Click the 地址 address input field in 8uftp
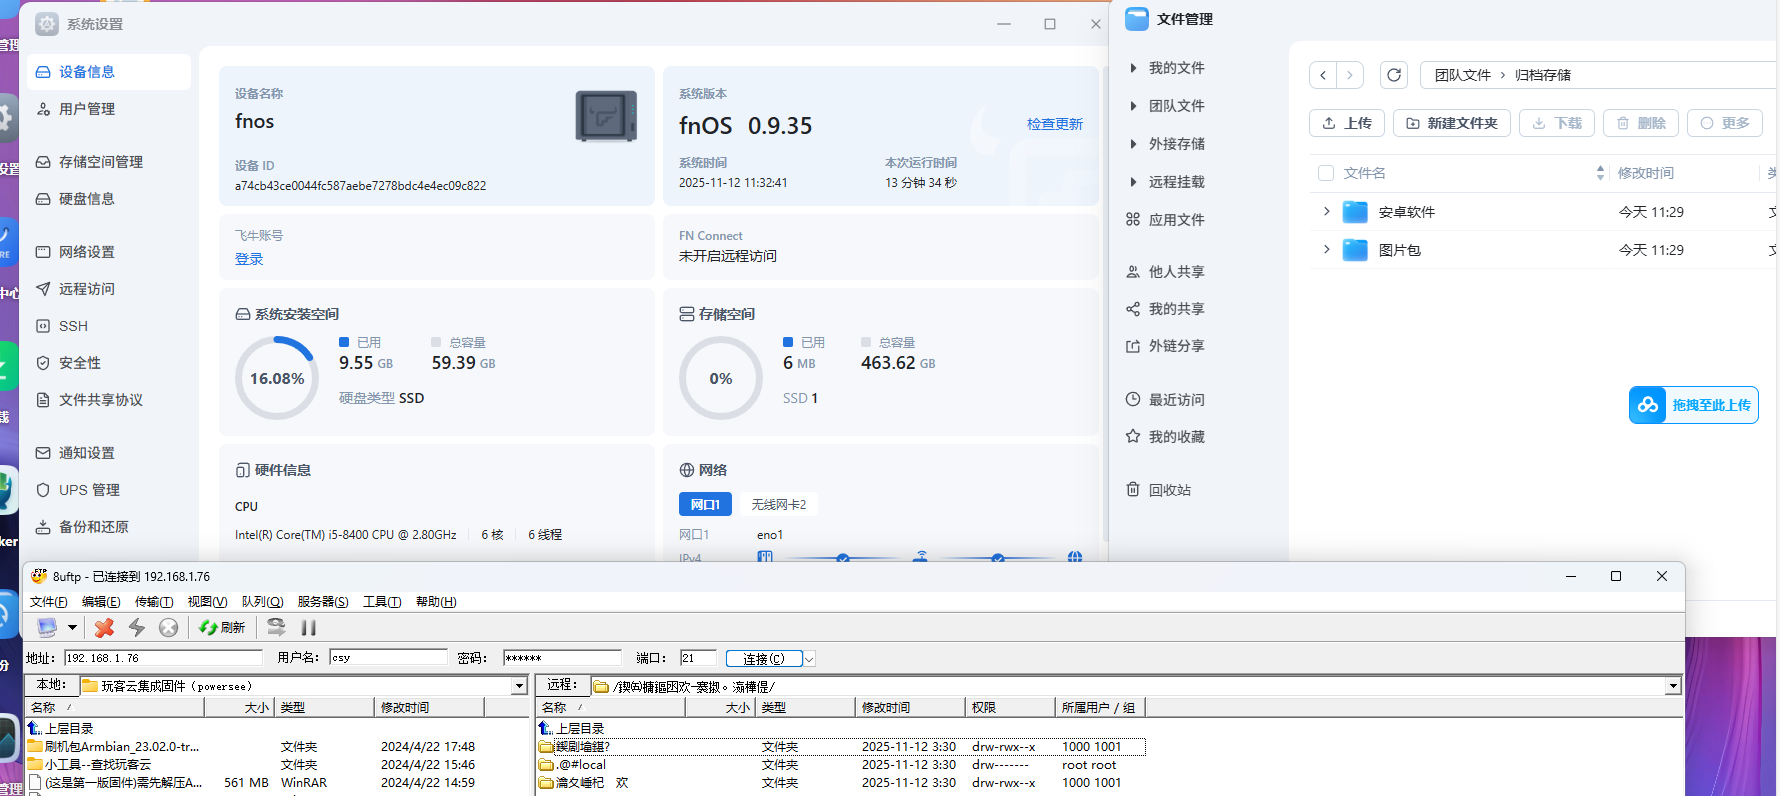This screenshot has width=1780, height=796. (163, 657)
